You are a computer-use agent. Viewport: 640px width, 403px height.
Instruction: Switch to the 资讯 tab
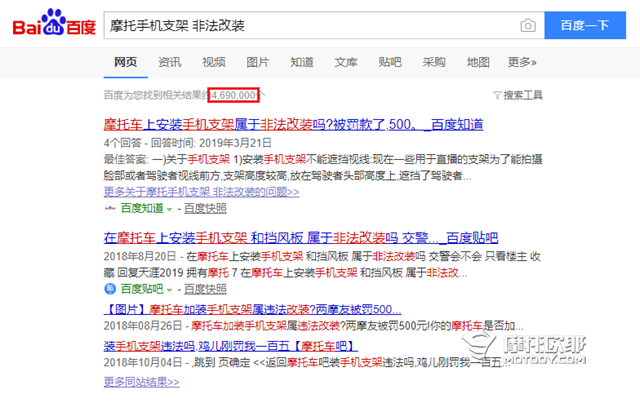coord(169,62)
